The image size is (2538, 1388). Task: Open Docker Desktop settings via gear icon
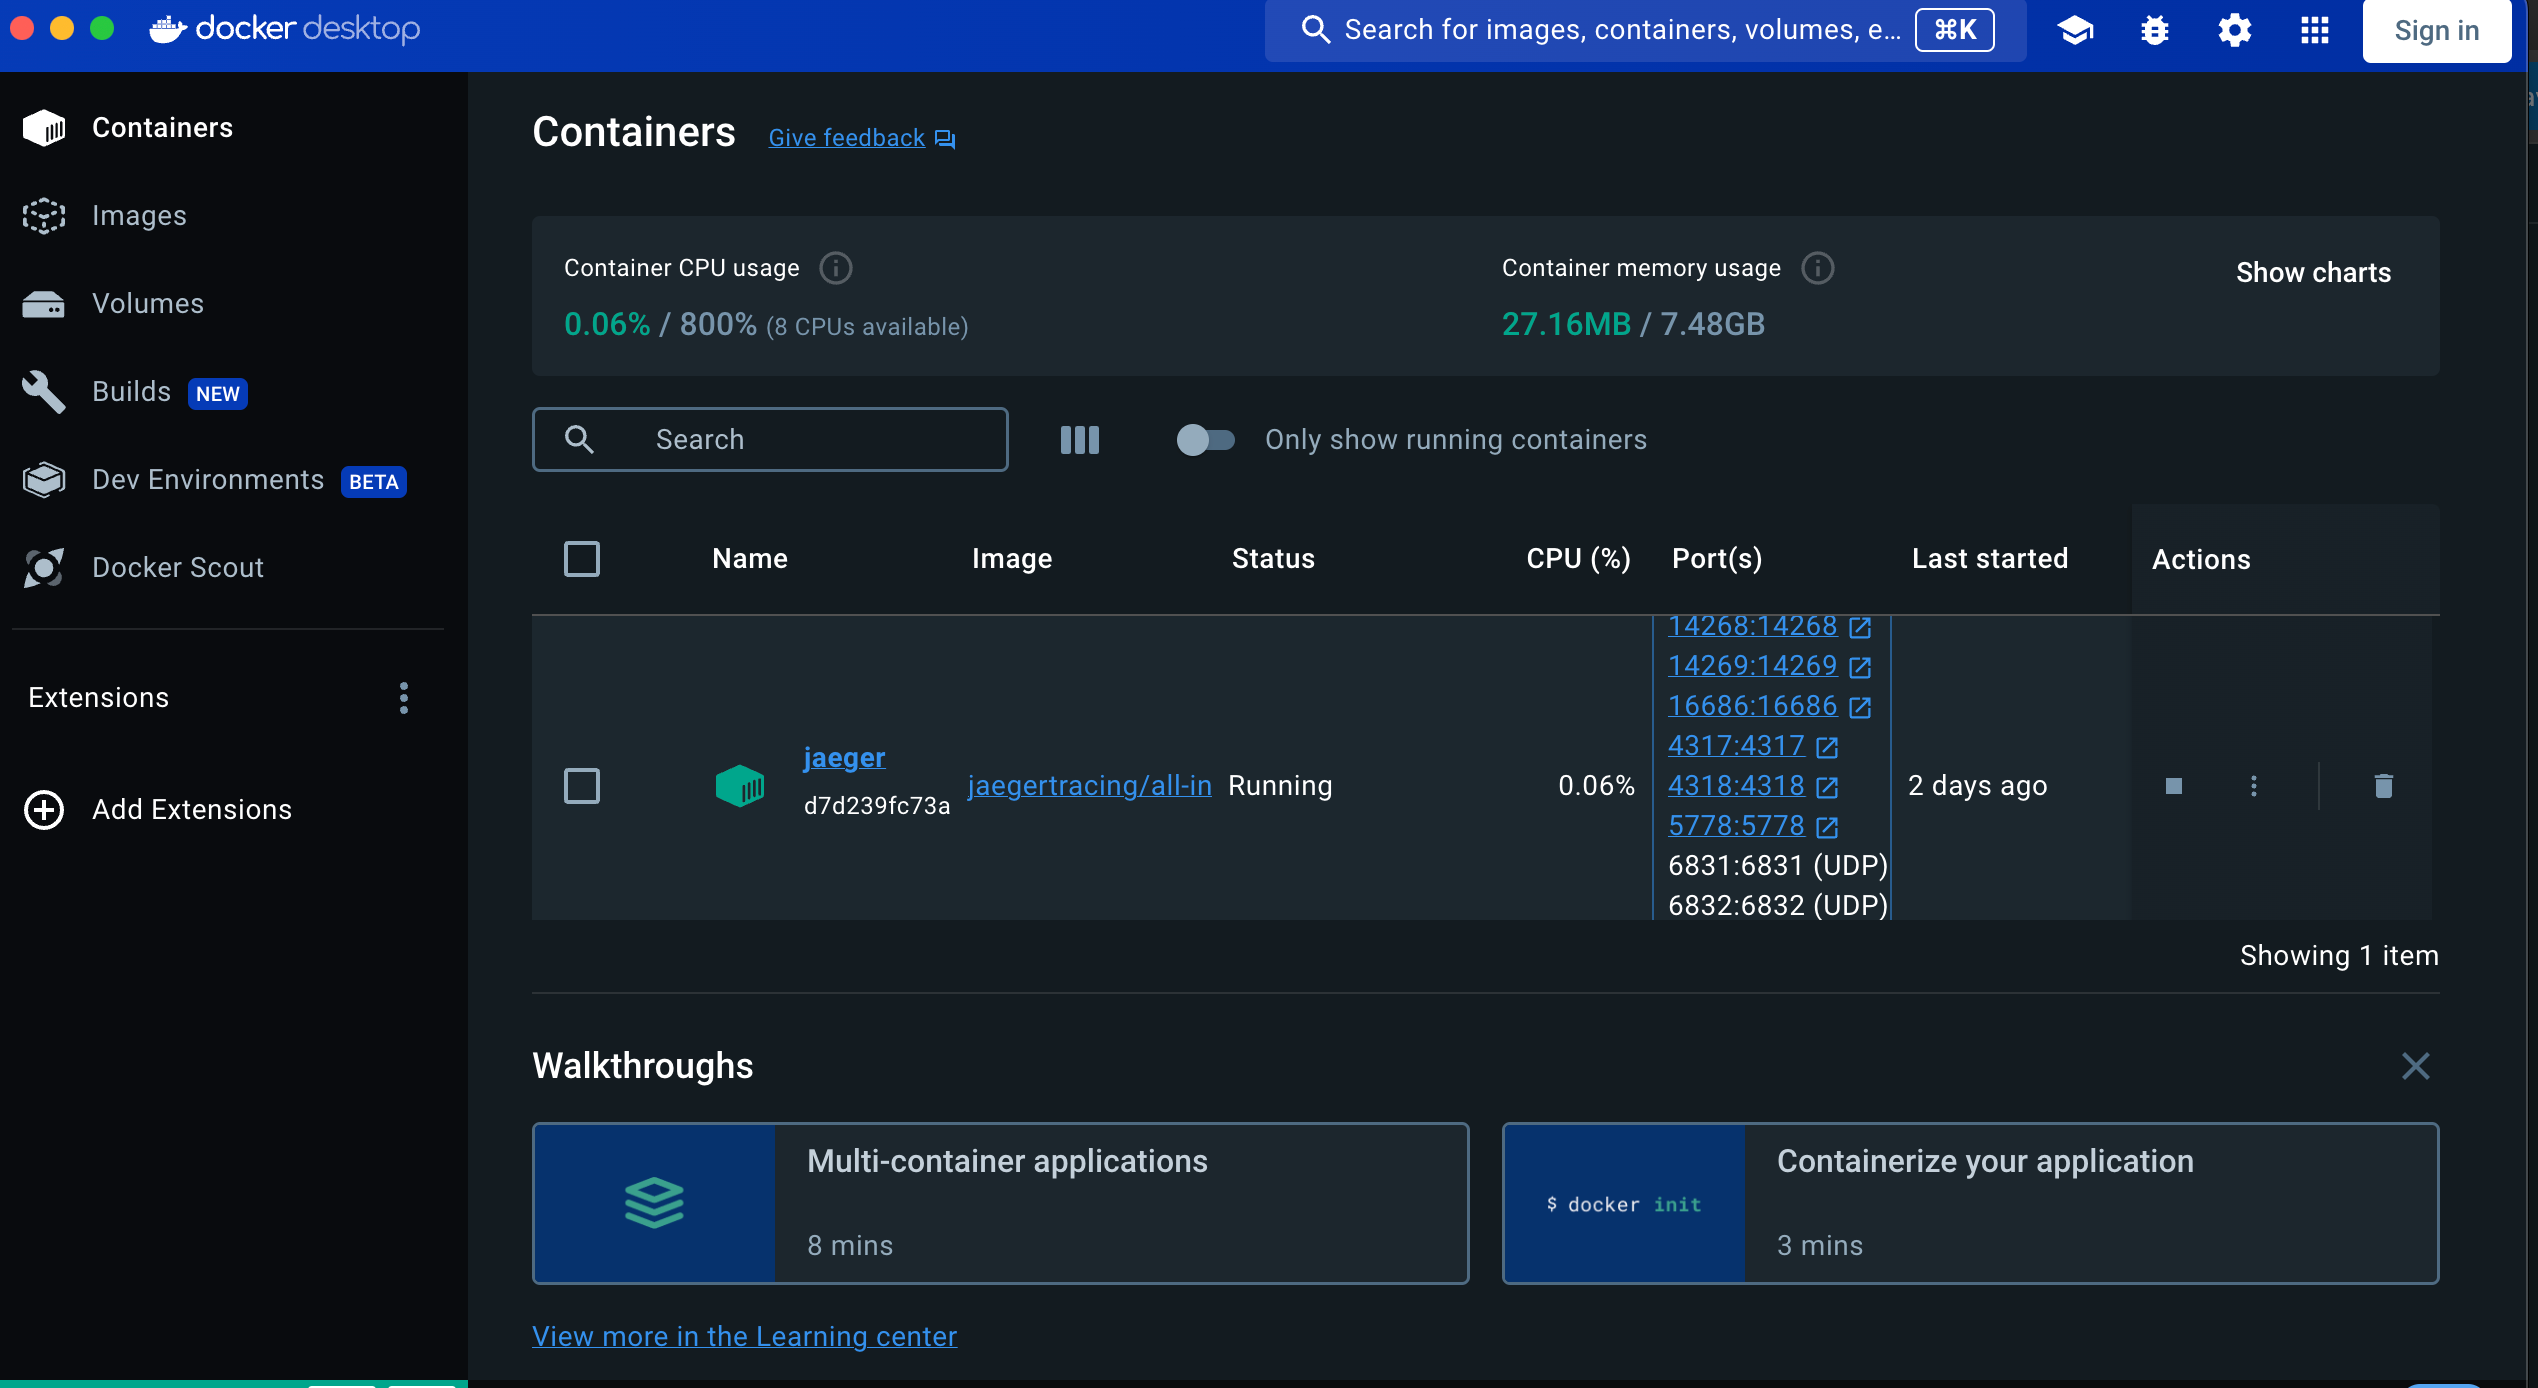2234,30
